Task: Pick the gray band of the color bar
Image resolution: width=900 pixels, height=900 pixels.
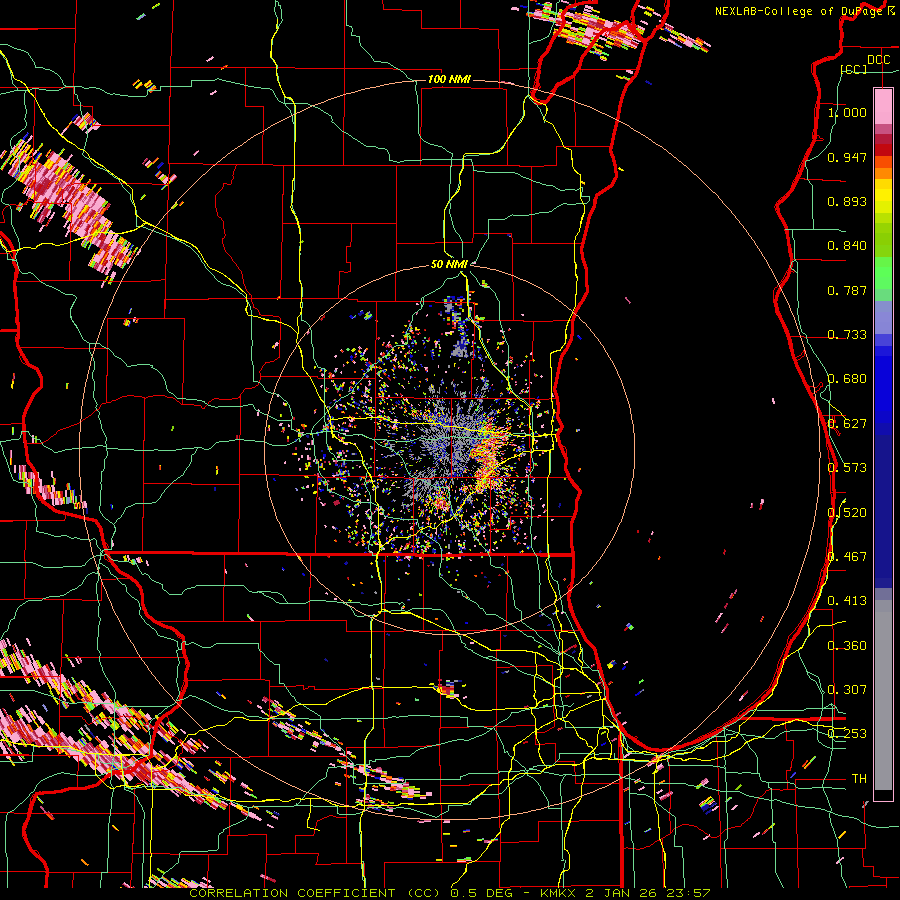Action: tap(883, 695)
